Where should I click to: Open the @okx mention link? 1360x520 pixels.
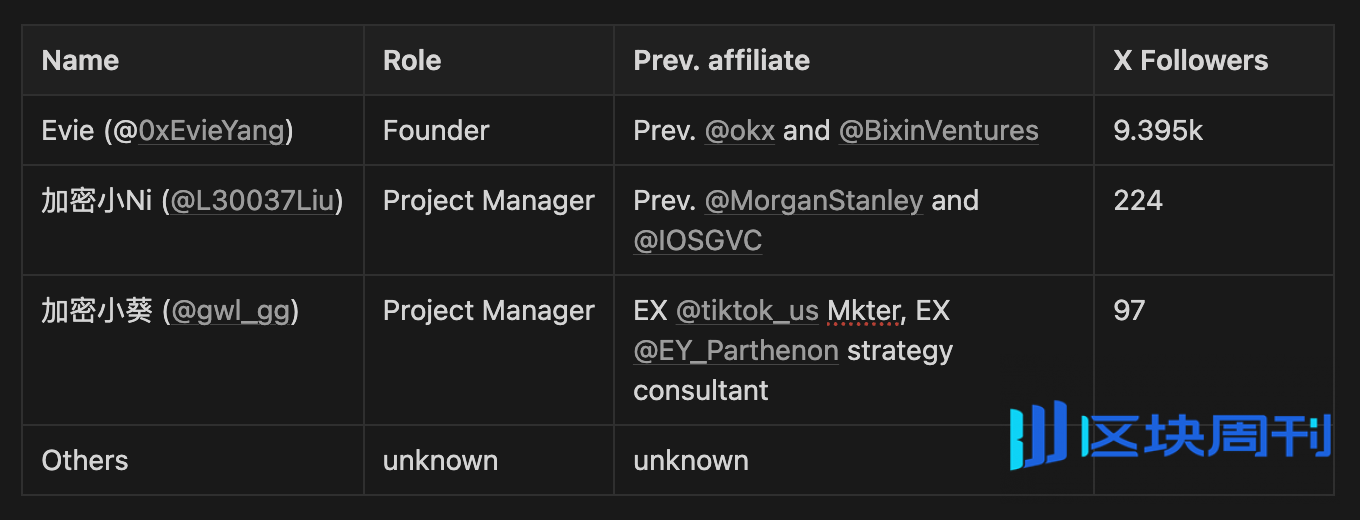740,131
